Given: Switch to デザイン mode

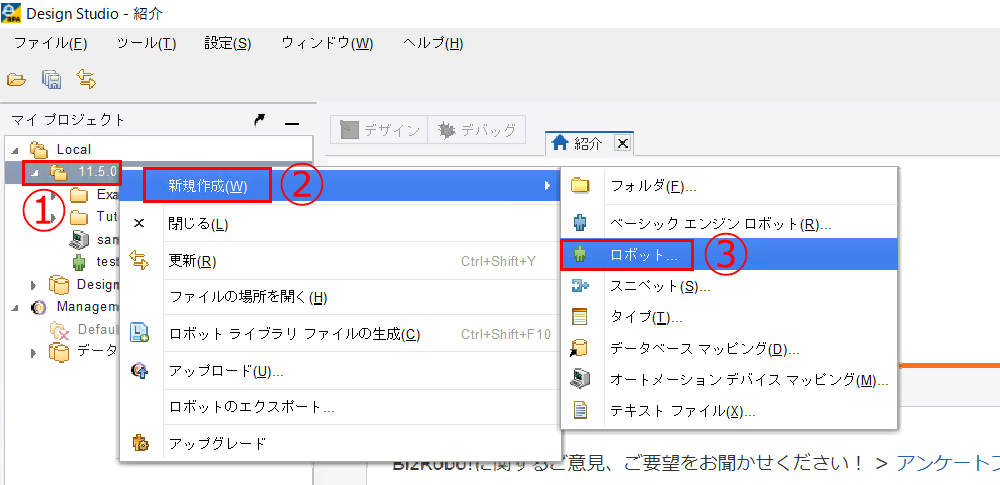Looking at the screenshot, I should 379,130.
